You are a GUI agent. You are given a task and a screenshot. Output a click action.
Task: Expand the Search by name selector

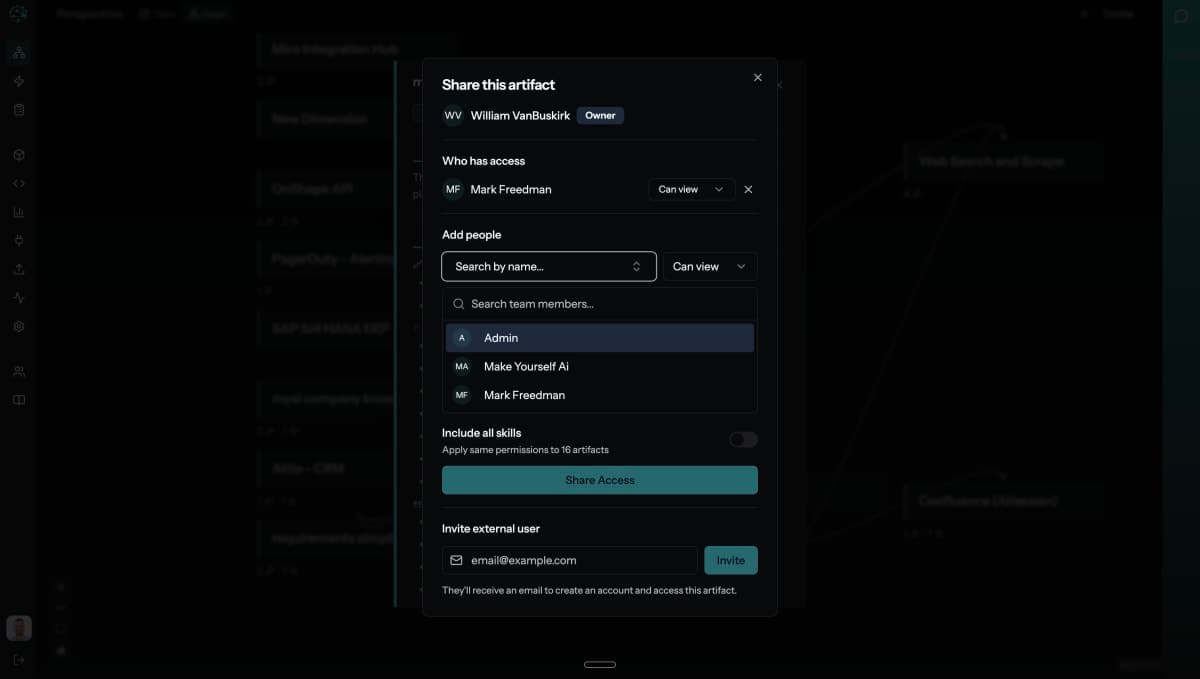(548, 266)
